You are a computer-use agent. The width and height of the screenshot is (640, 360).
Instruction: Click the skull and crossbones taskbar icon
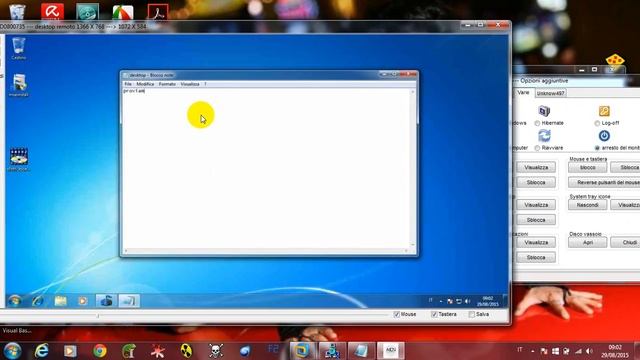click(216, 351)
